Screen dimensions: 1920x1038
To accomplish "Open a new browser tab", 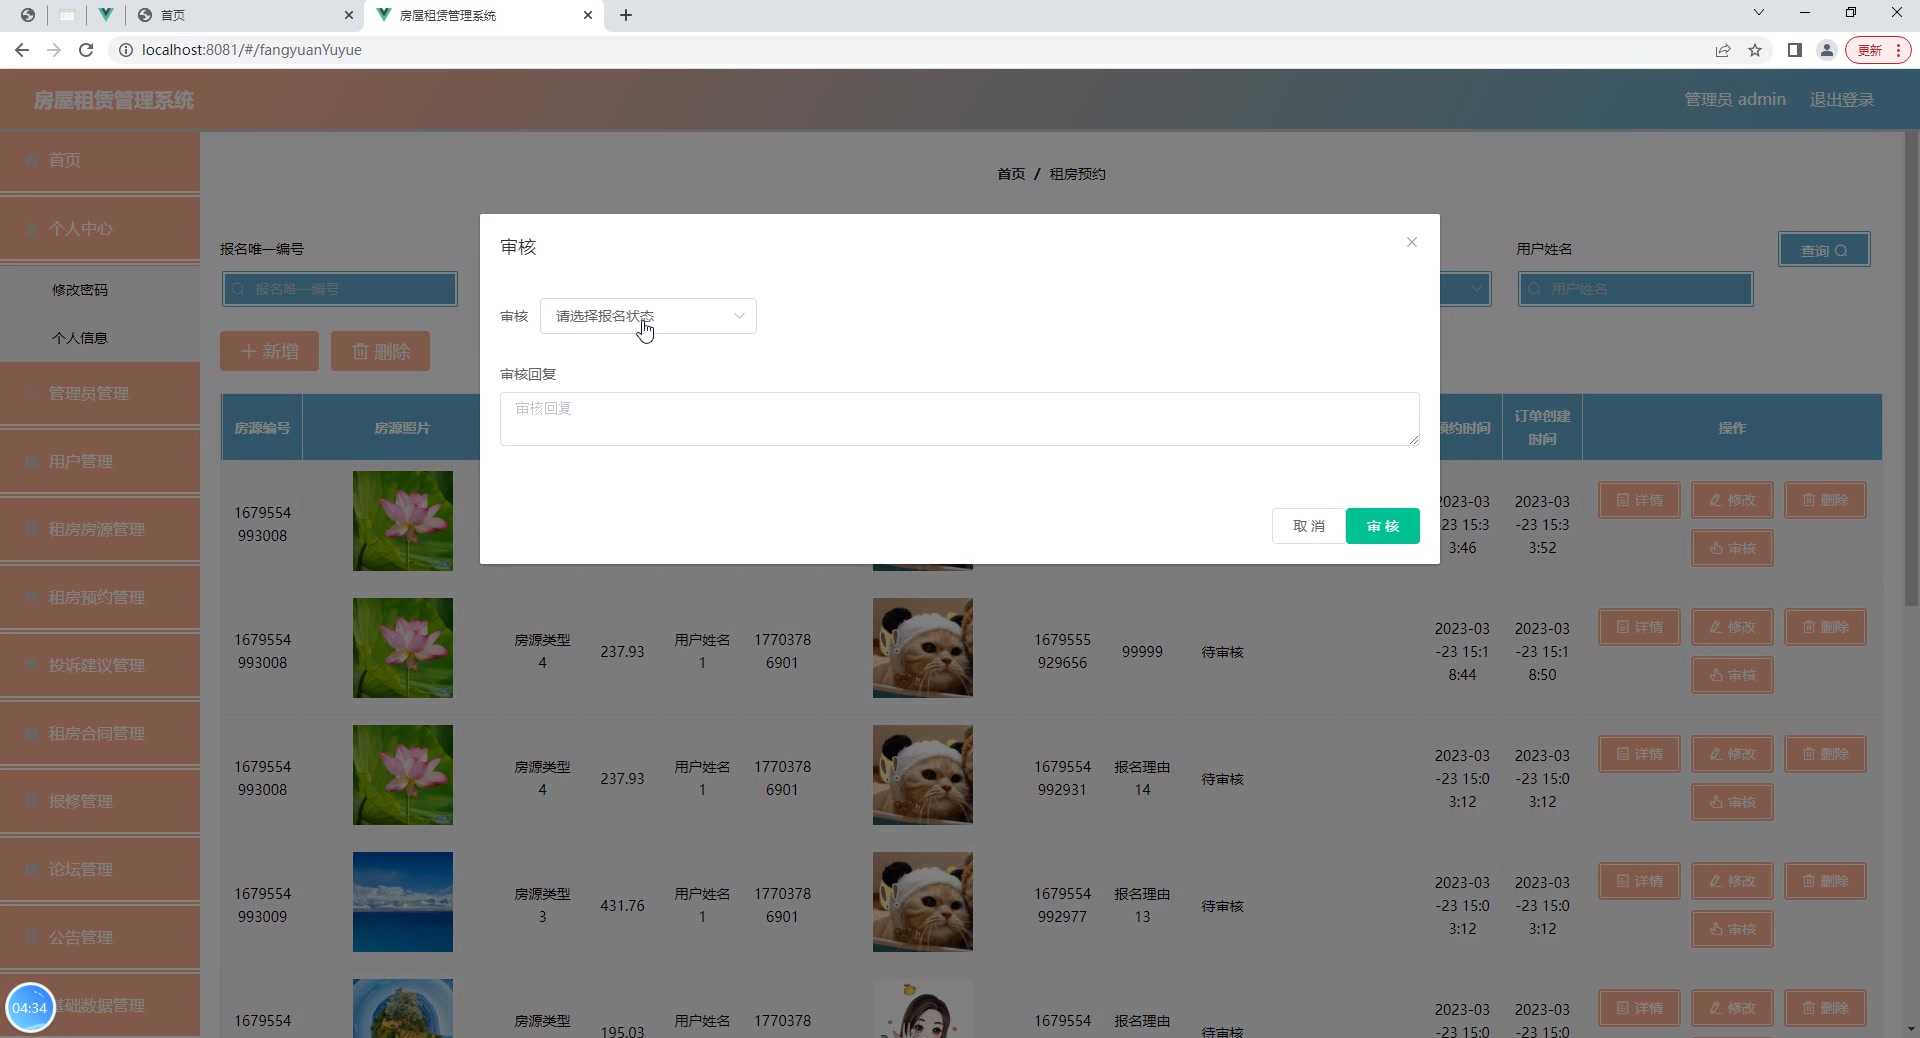I will tap(626, 15).
